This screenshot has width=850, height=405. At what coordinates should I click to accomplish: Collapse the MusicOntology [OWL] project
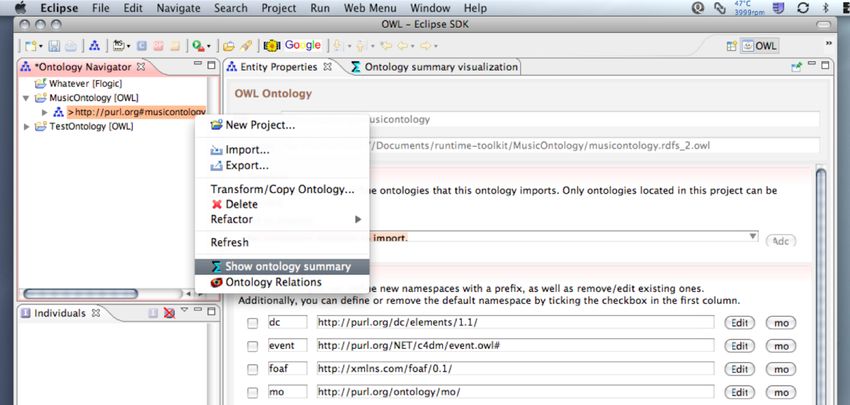pos(25,98)
